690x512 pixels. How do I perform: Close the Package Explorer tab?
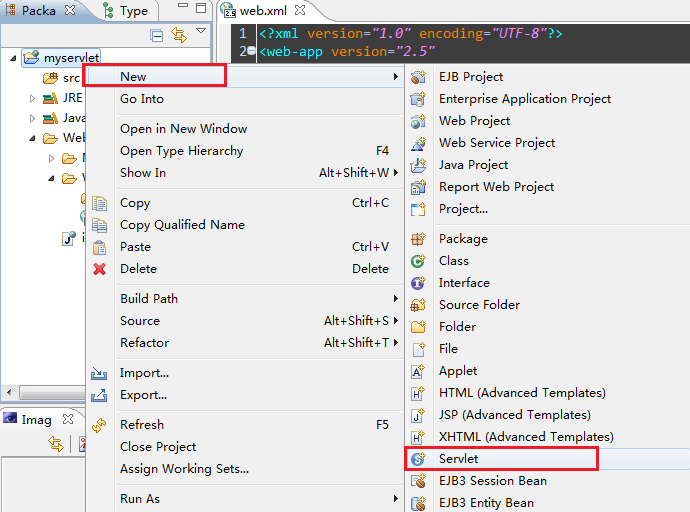70,10
